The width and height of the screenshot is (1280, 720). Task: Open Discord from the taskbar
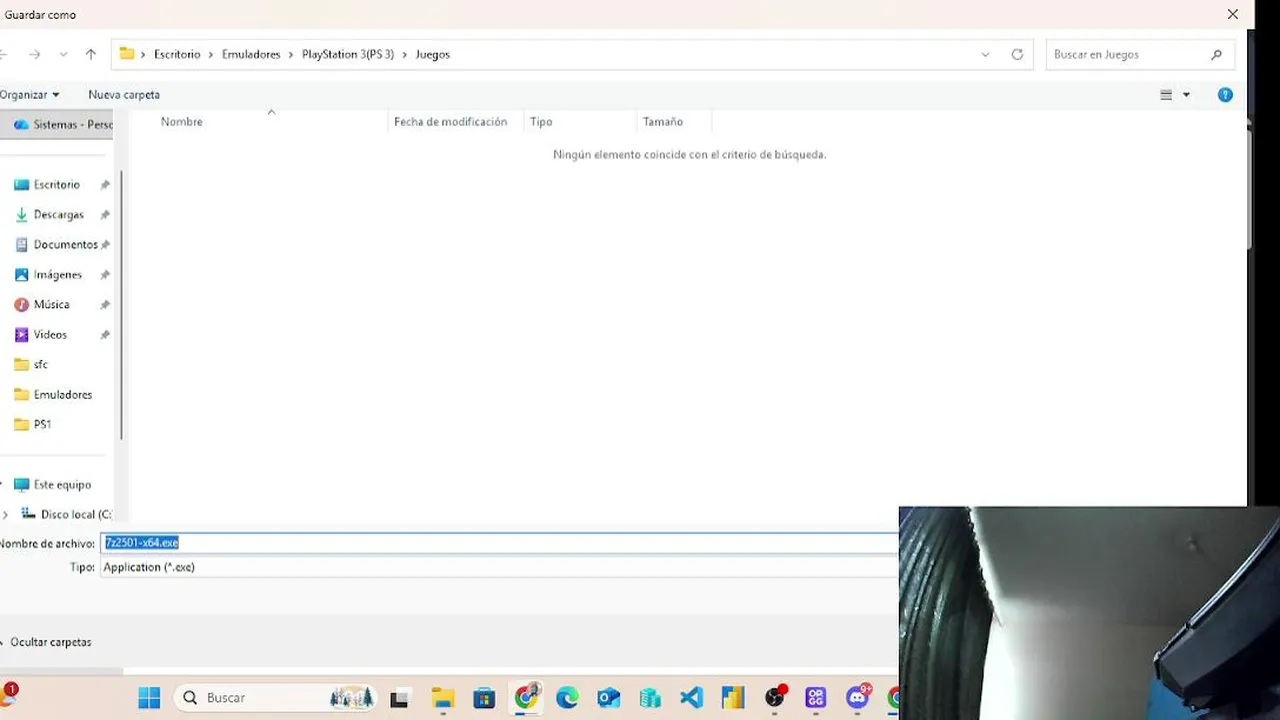(x=858, y=697)
